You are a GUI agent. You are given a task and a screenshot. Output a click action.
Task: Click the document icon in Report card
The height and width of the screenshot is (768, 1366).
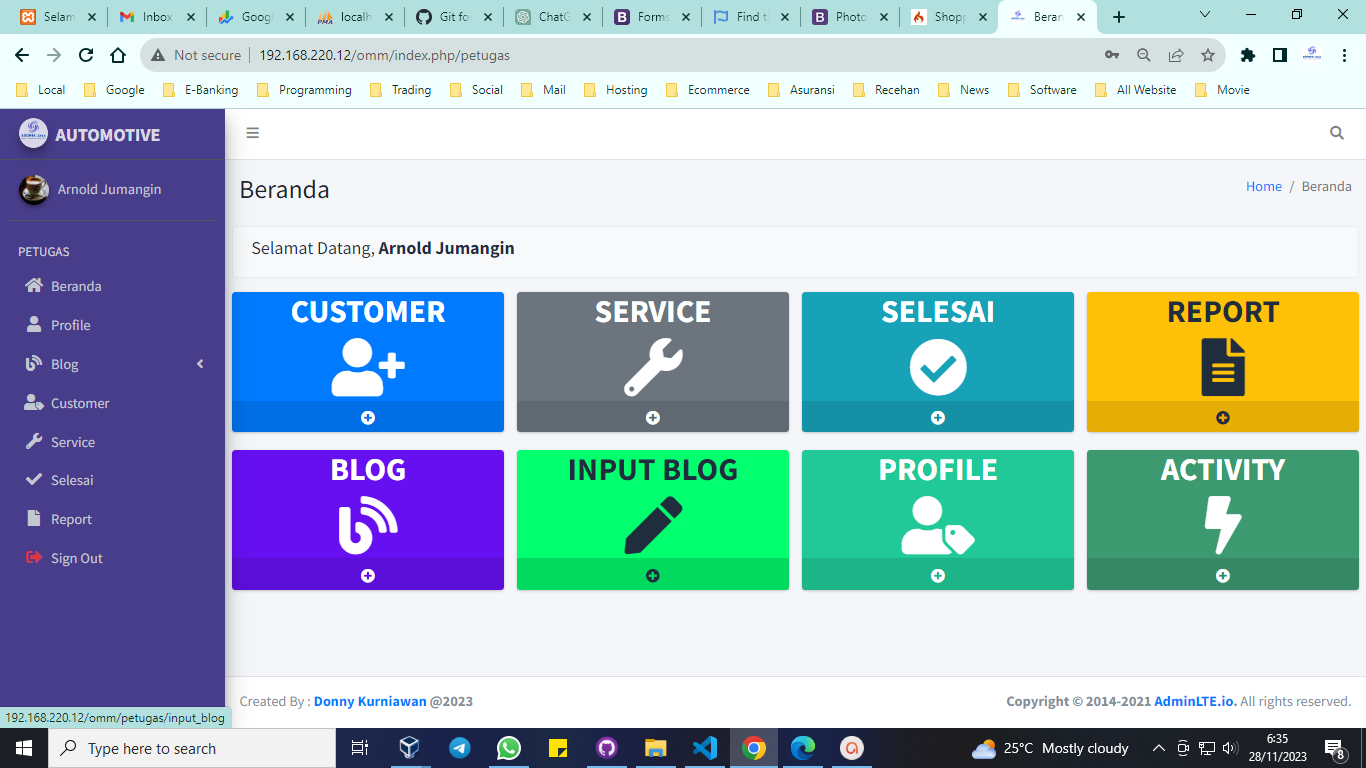[x=1223, y=367]
